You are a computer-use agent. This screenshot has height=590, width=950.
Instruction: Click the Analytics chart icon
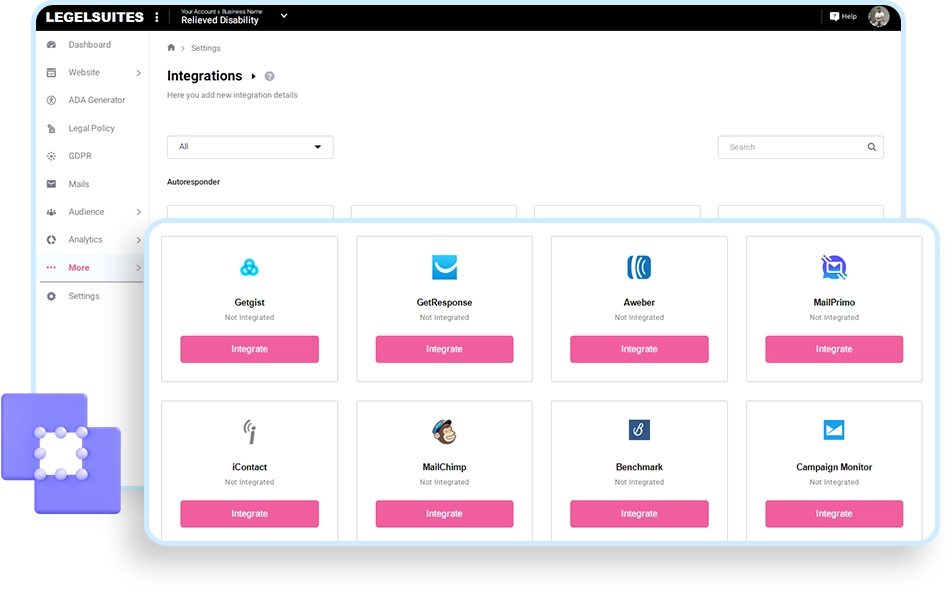(51, 240)
